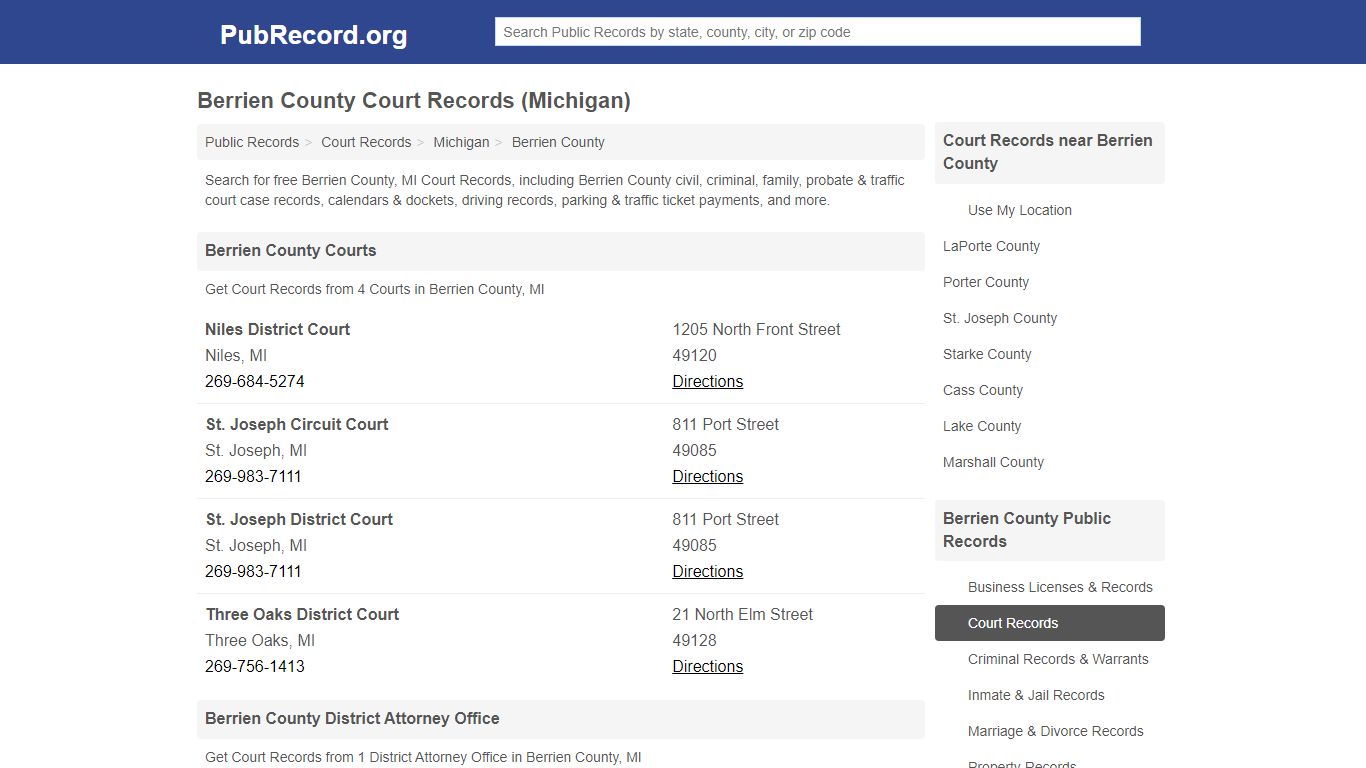Click Court Records near Berrien County heading
Screen dimensions: 1366x768
(x=1048, y=152)
